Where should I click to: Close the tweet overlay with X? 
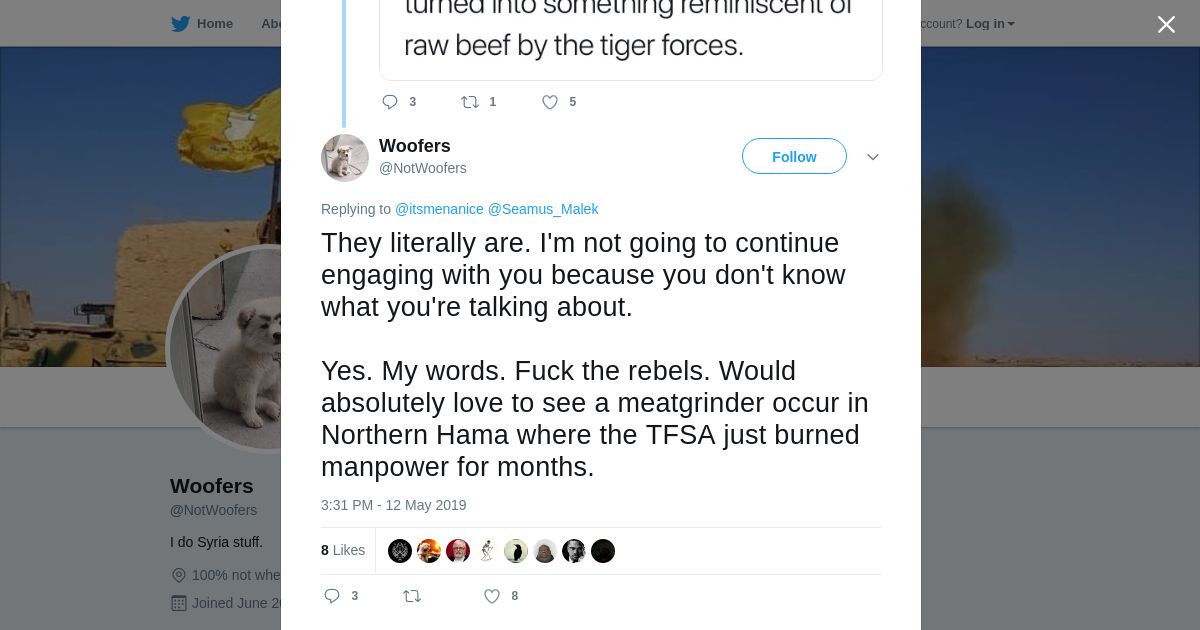click(1166, 25)
